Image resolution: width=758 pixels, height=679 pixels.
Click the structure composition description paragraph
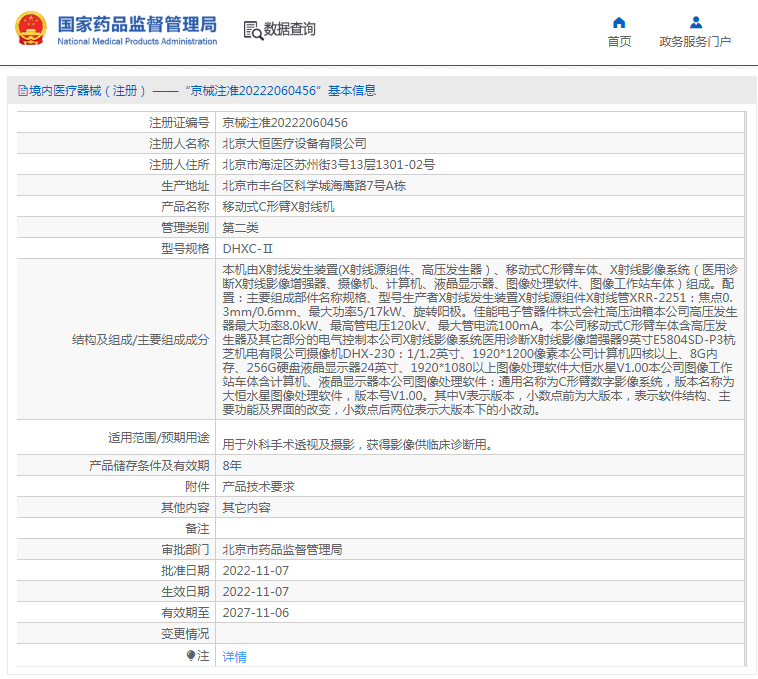480,340
